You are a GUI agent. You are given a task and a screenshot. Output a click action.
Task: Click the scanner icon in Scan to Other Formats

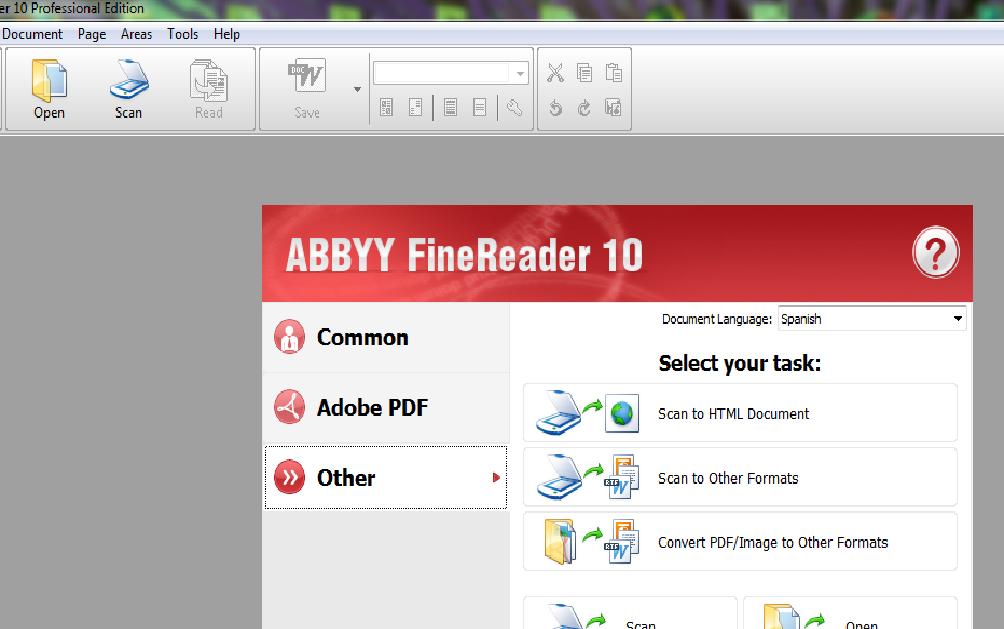point(559,477)
